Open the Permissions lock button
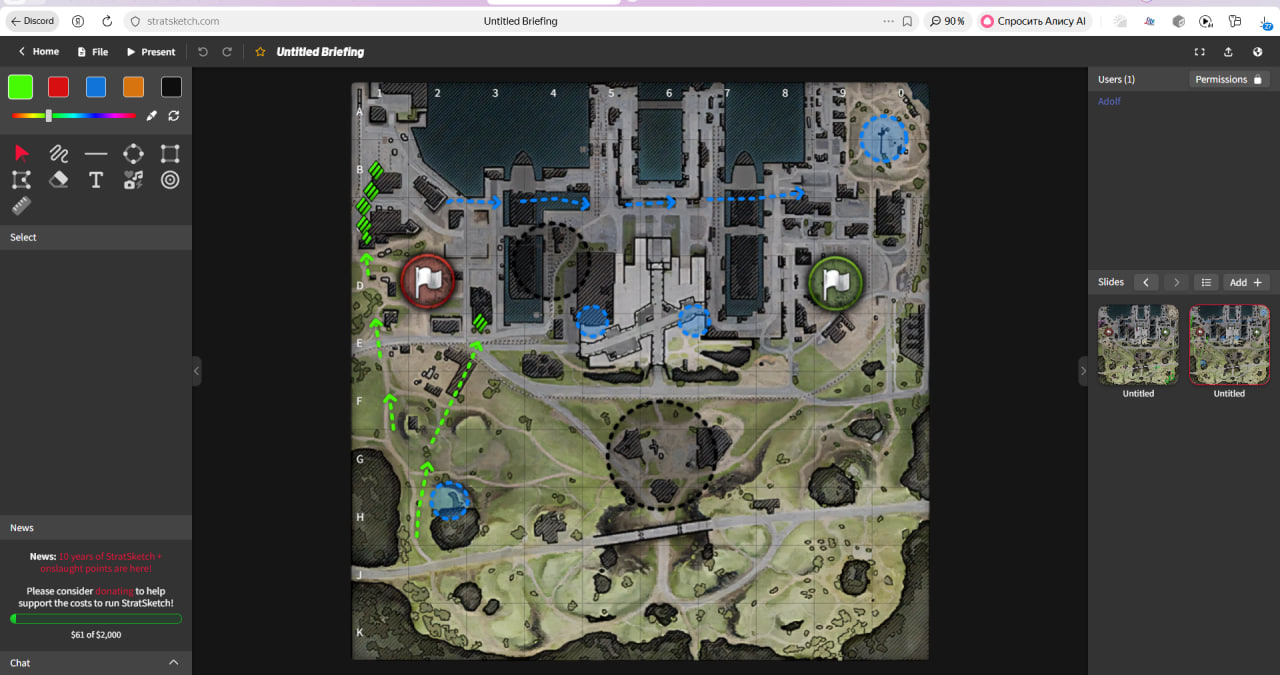 pyautogui.click(x=1229, y=79)
